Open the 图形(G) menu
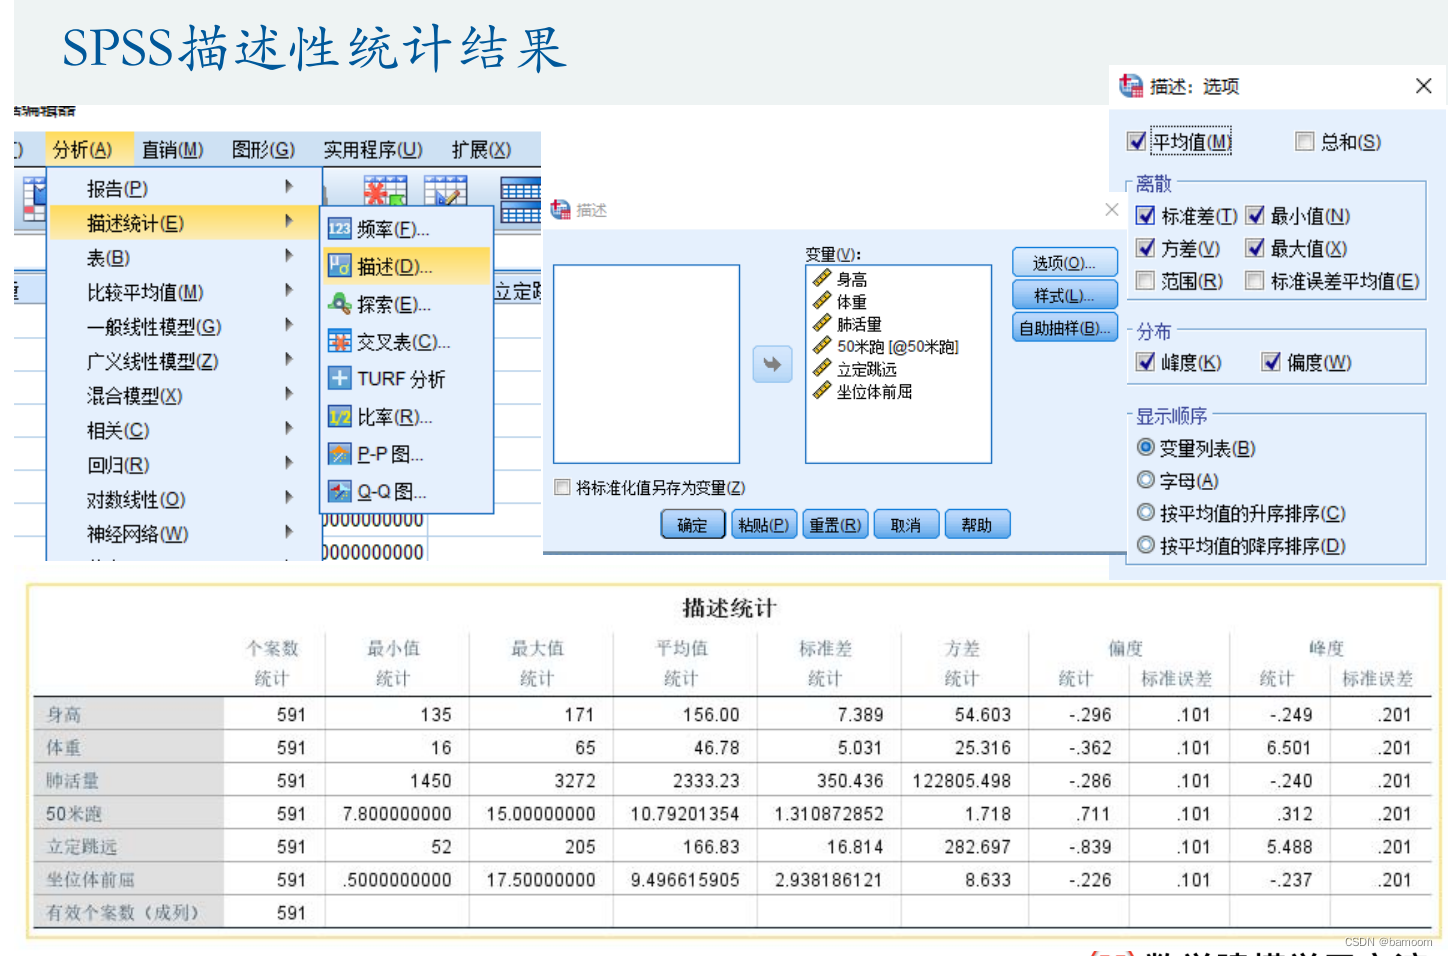 pos(263,149)
